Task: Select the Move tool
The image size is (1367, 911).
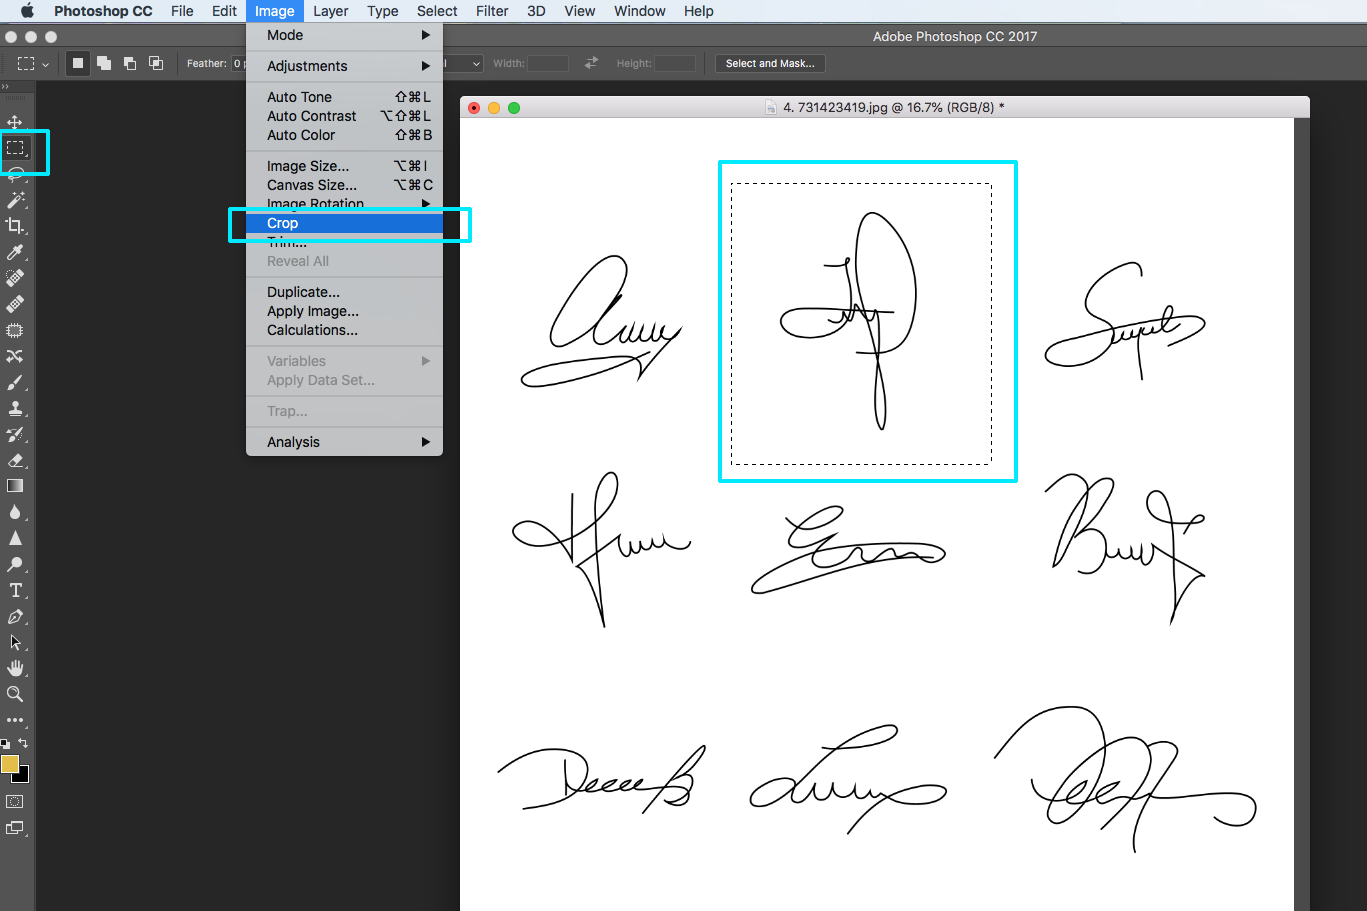Action: tap(14, 122)
